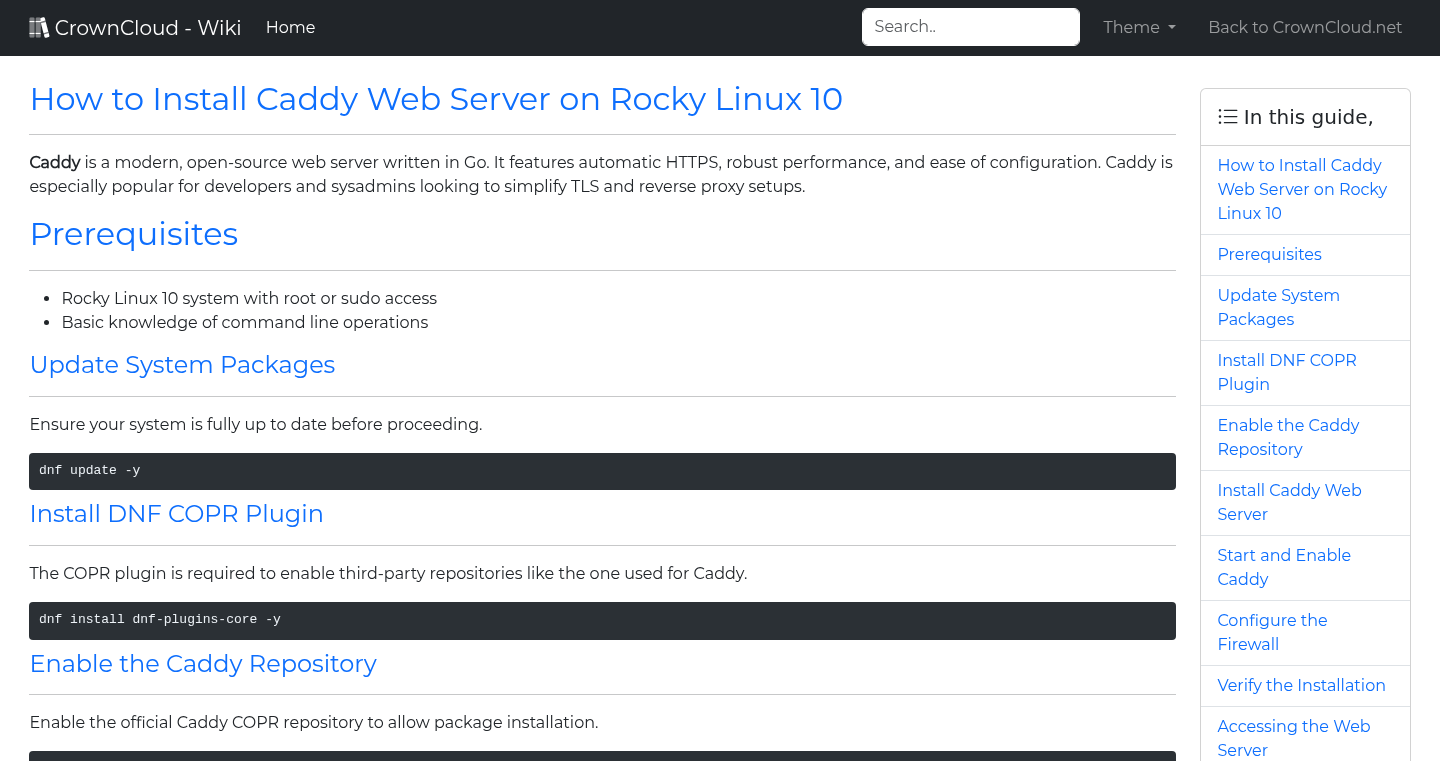
Task: Select Home from the navigation bar
Action: coord(290,27)
